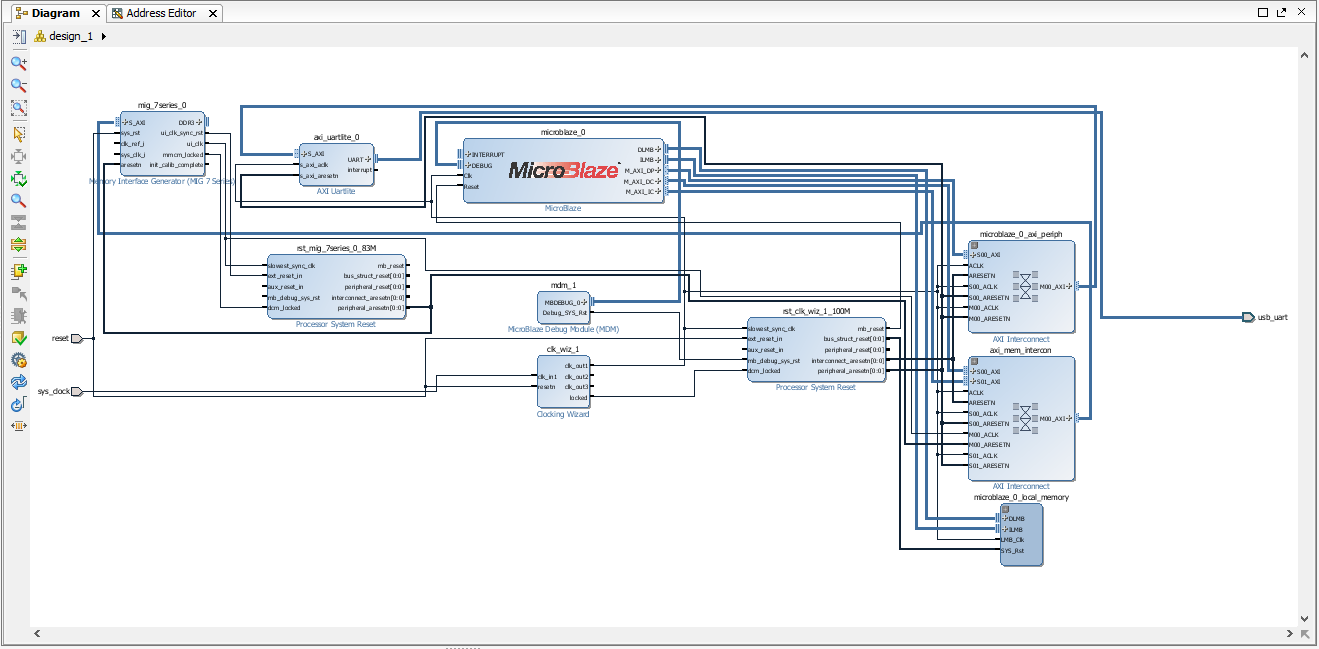1319x649 pixels.
Task: Click the Zoom In magnifier icon
Action: tap(18, 62)
